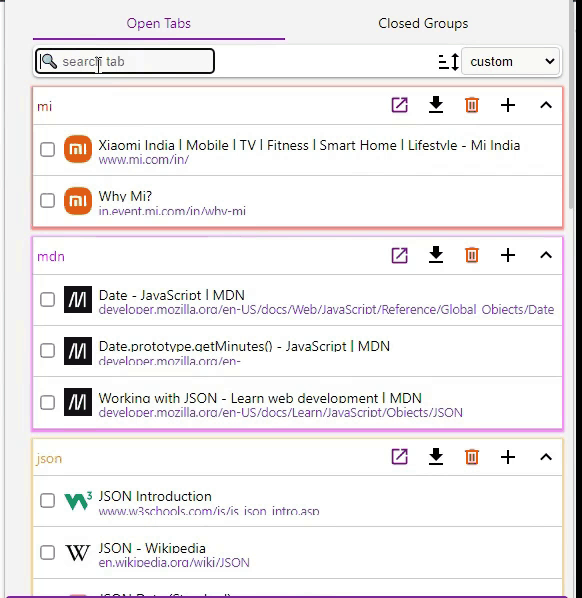582x598 pixels.
Task: Open the json group in new window
Action: click(x=399, y=457)
